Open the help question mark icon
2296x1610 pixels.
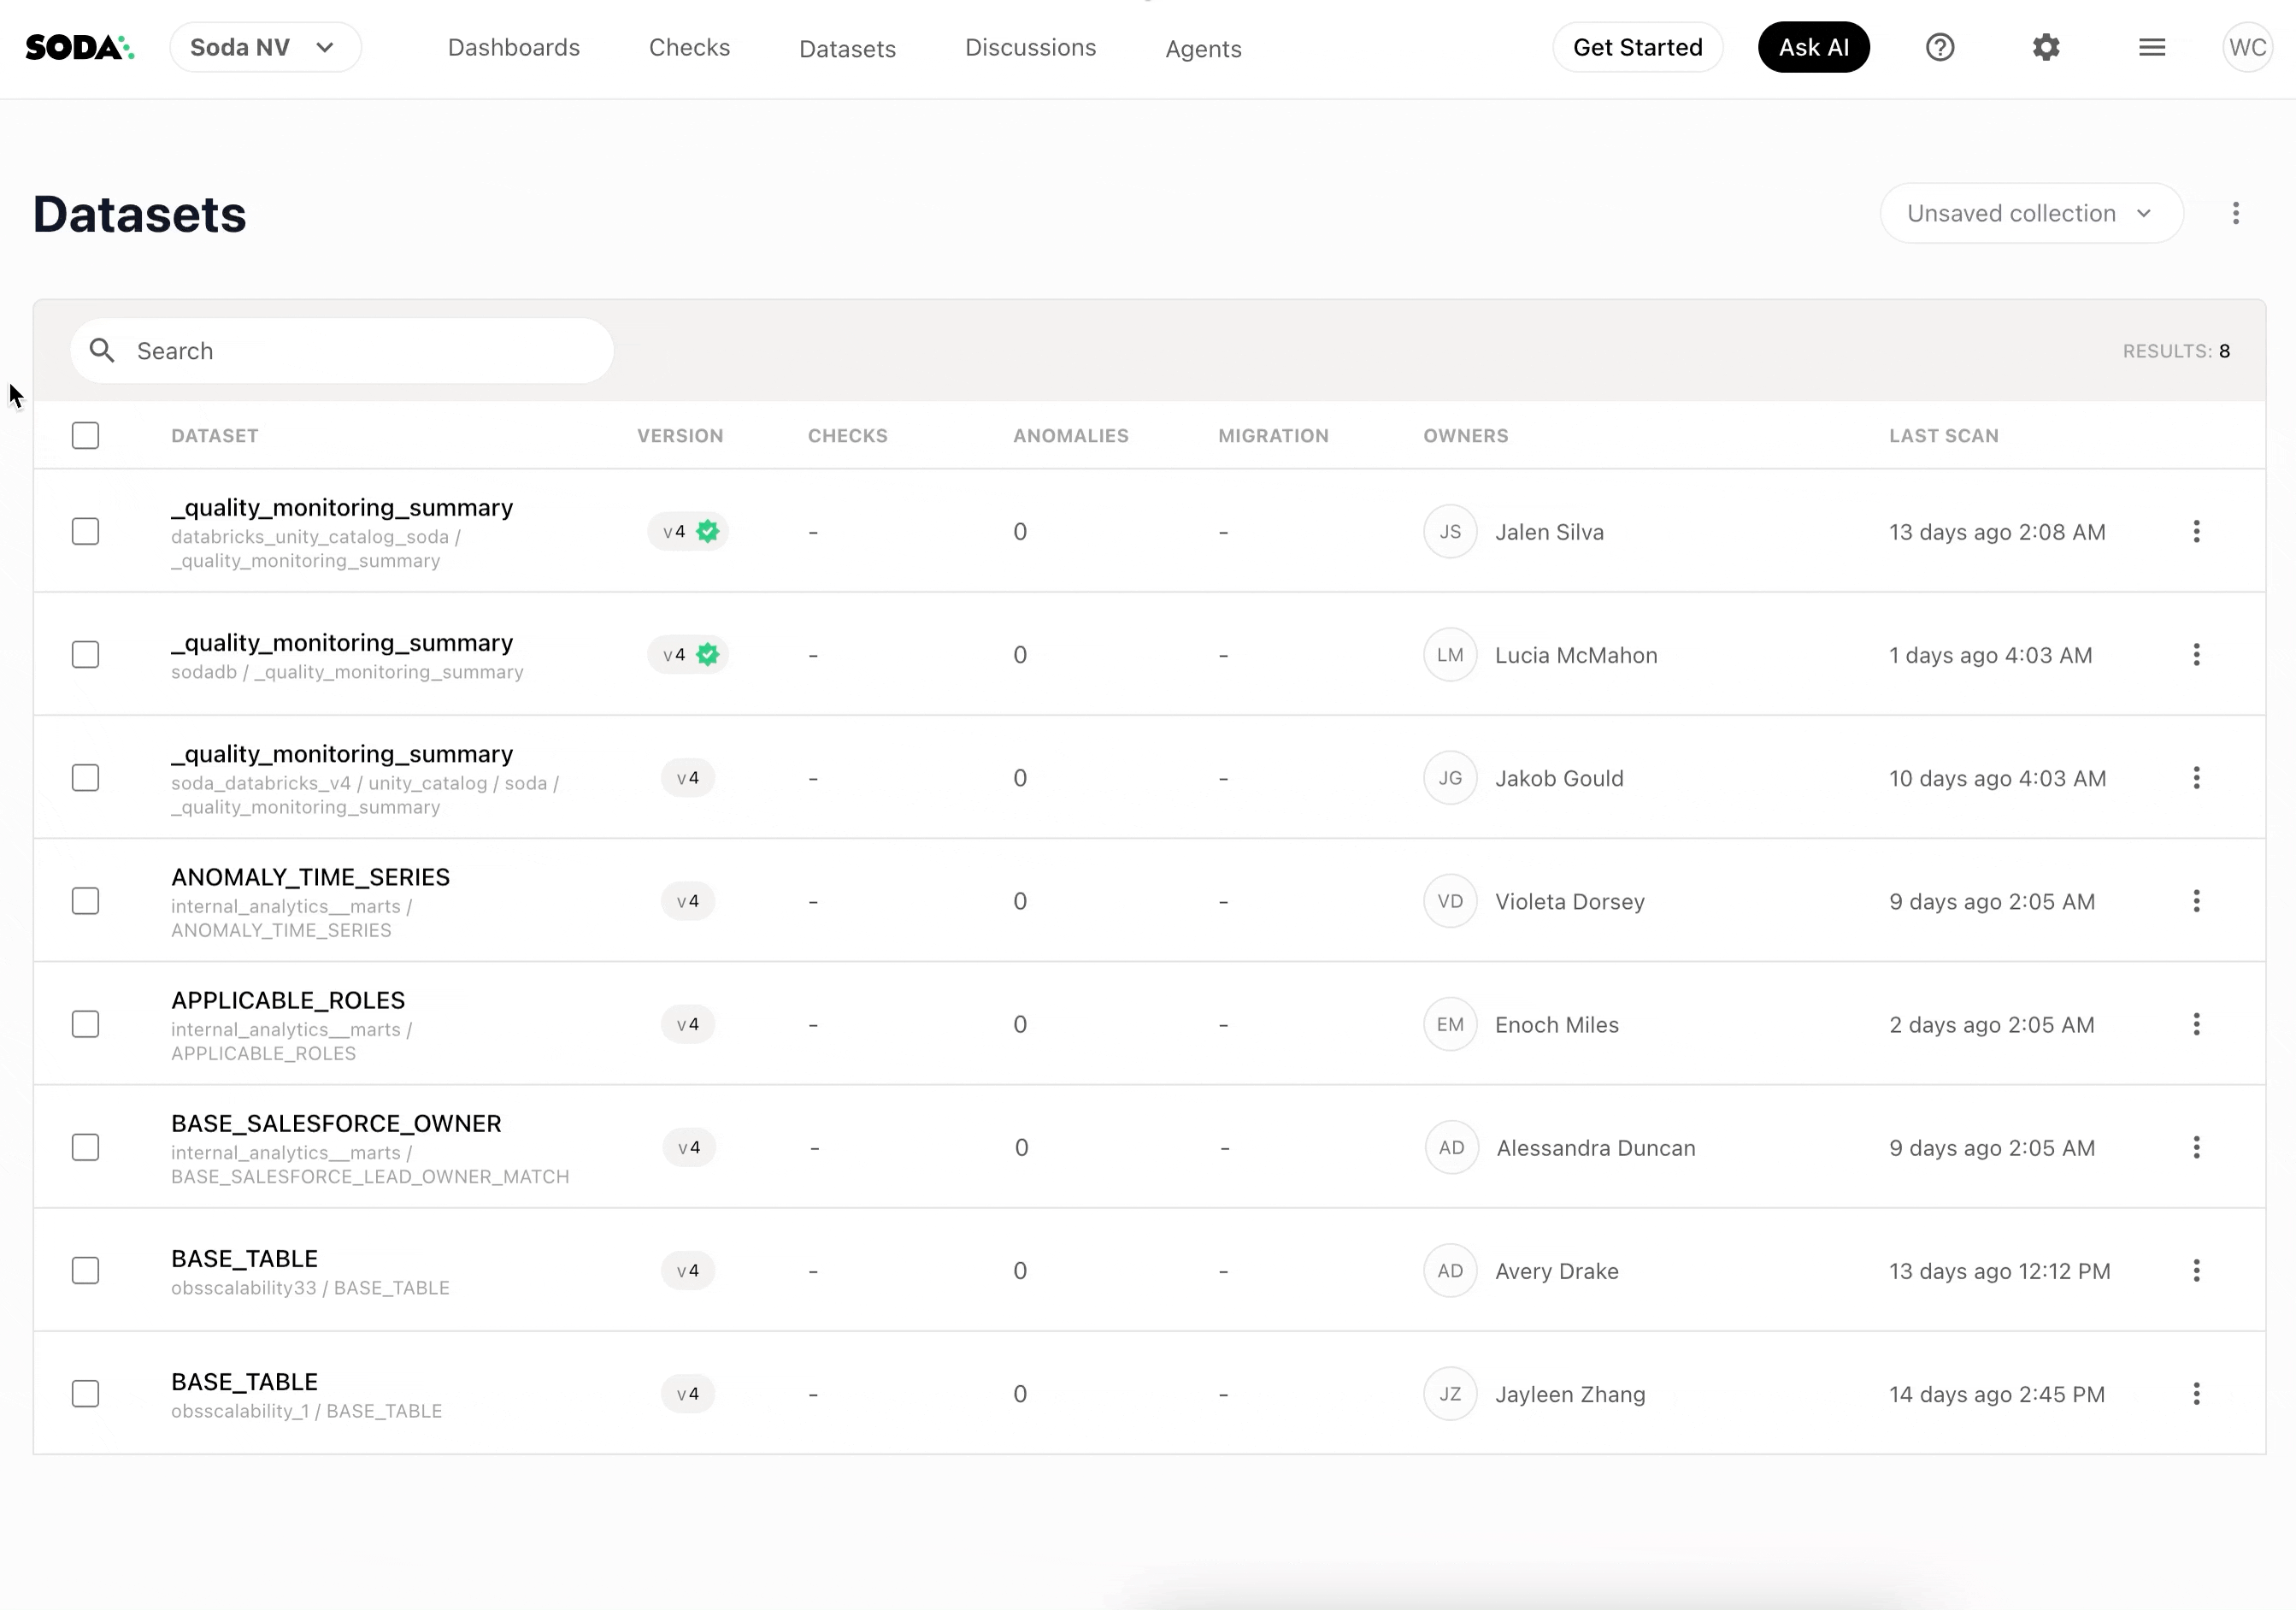pyautogui.click(x=1939, y=47)
